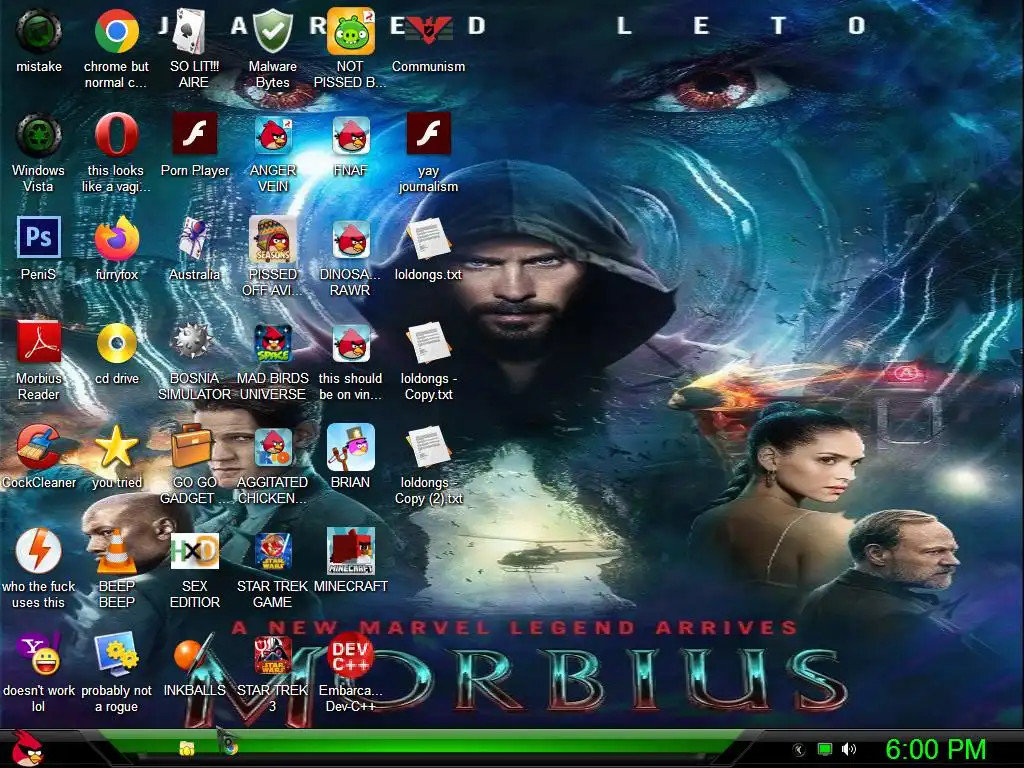Open the 'MINECRAFT' red block icon
The image size is (1024, 768).
pyautogui.click(x=351, y=551)
